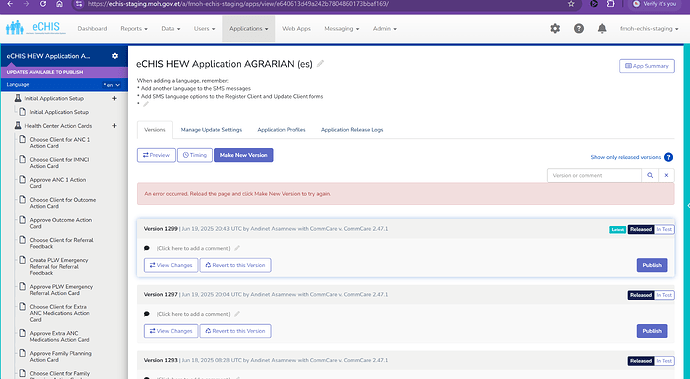Edit application name pencil icon
This screenshot has height=379, width=690.
click(320, 63)
